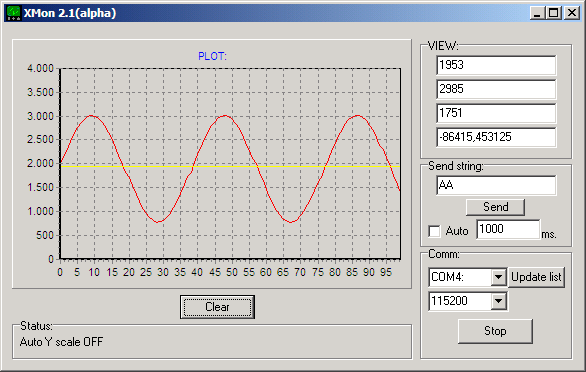The image size is (586, 372).
Task: Select the first VIEW field showing 1953
Action: tap(496, 65)
